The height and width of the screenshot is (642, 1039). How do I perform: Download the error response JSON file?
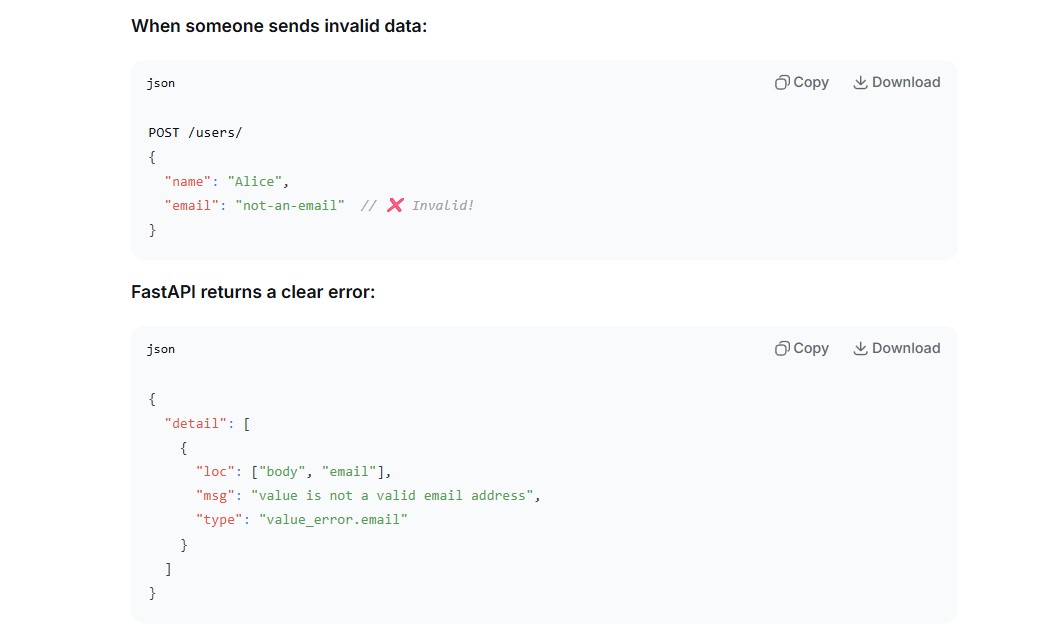[x=897, y=348]
